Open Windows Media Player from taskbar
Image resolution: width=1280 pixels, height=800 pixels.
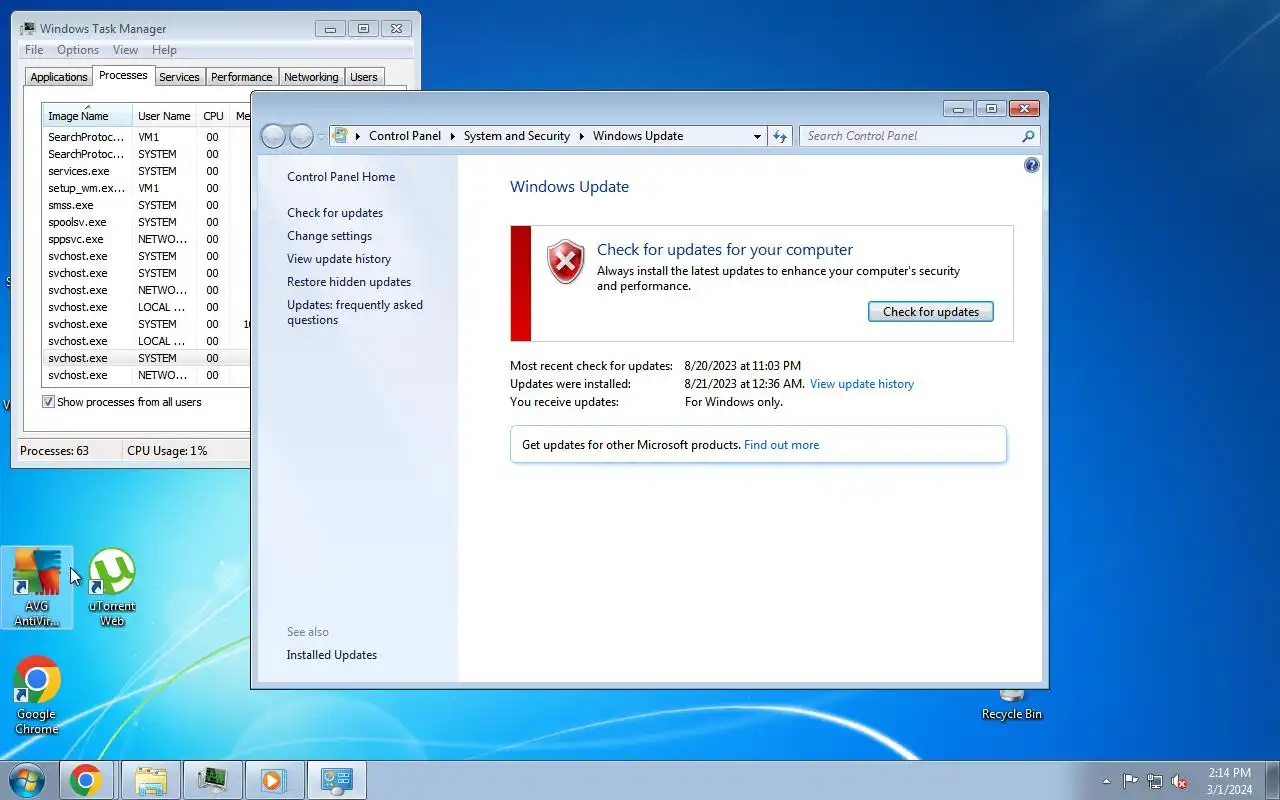[273, 780]
